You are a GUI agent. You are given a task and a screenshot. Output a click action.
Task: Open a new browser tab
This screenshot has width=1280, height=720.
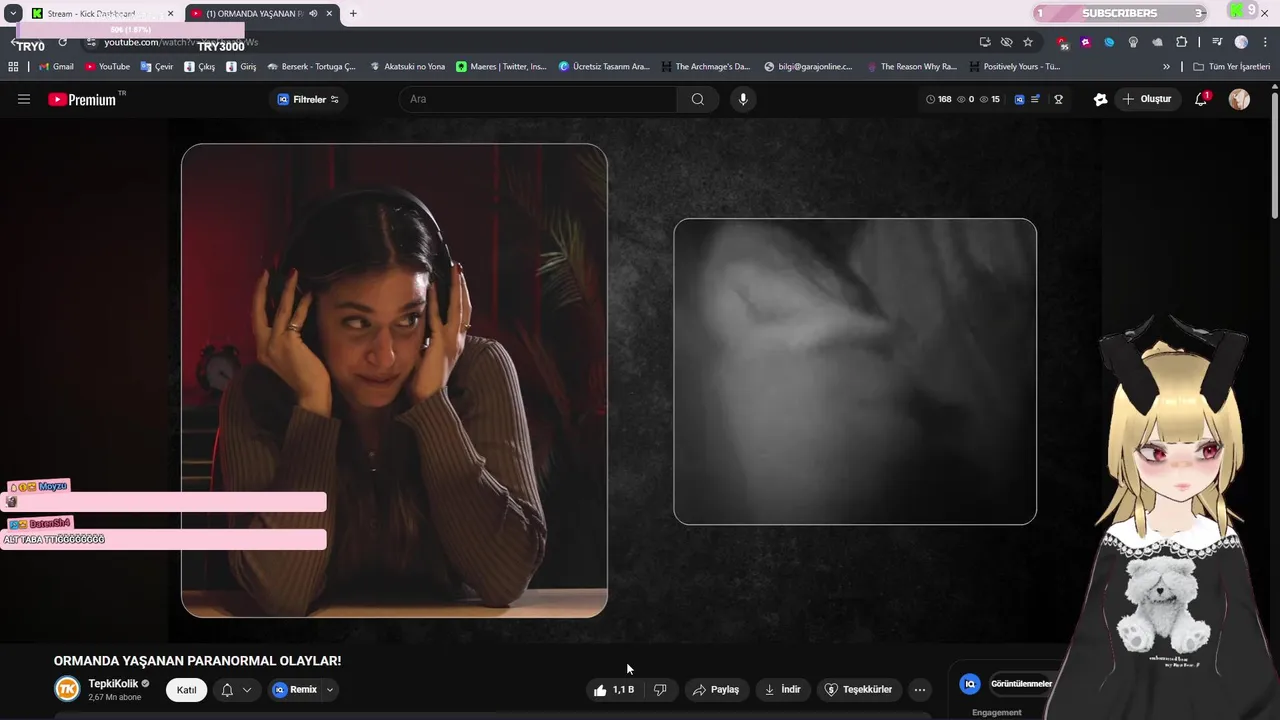point(353,14)
